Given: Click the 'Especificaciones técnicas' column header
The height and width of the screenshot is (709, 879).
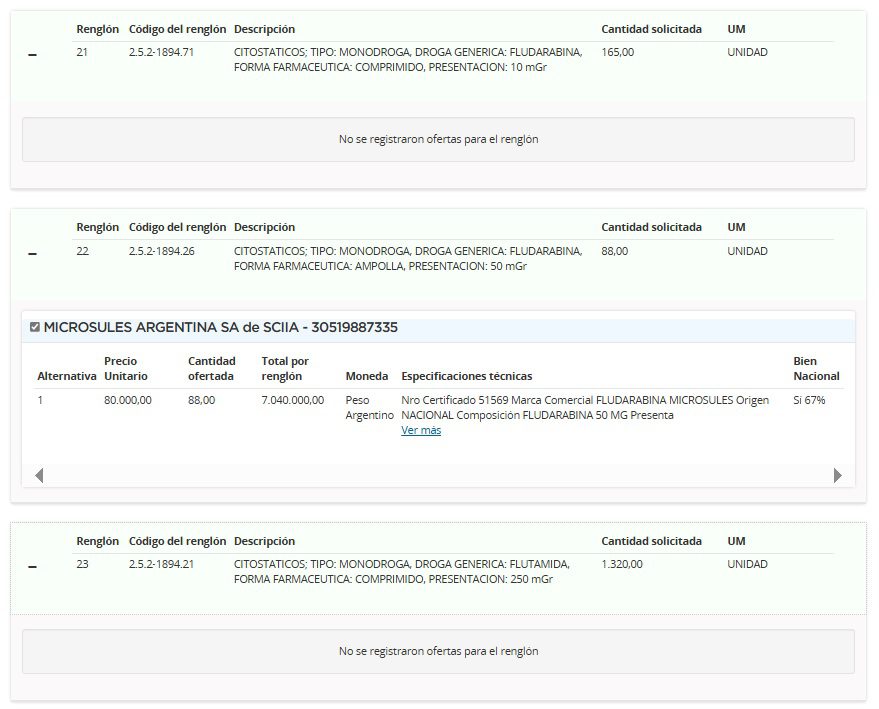Looking at the screenshot, I should pyautogui.click(x=466, y=376).
